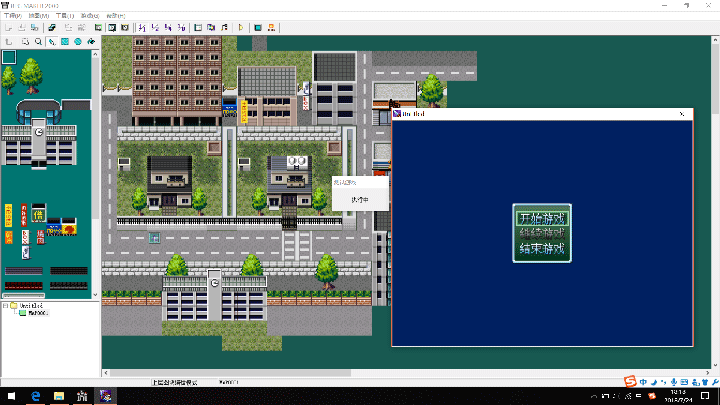
Task: Collapse the project folder in map tree
Action: (6, 306)
